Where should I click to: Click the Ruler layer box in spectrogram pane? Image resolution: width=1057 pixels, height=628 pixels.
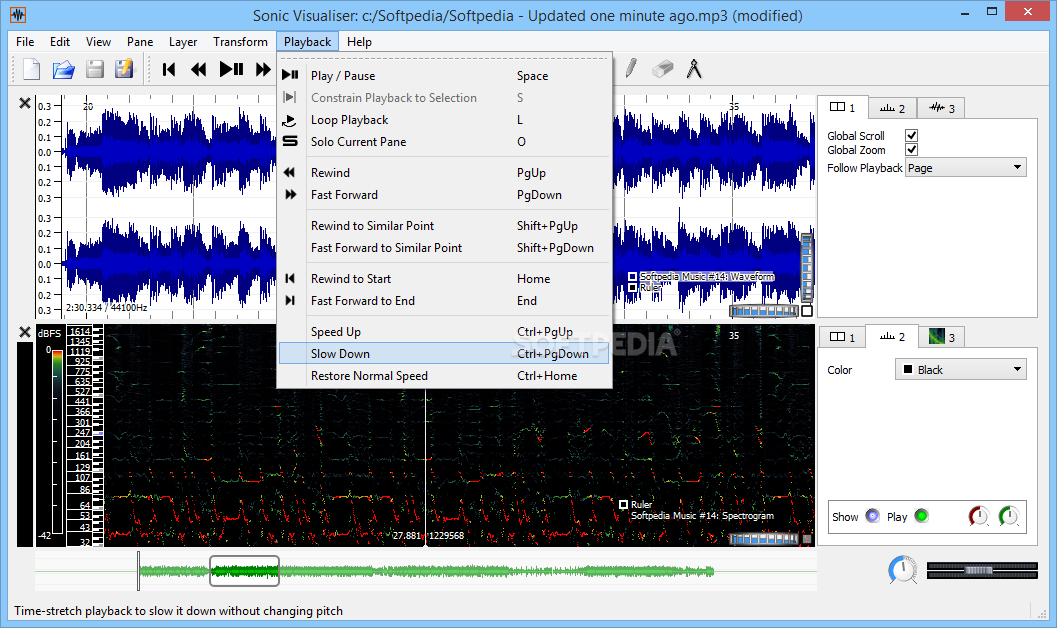tap(624, 504)
